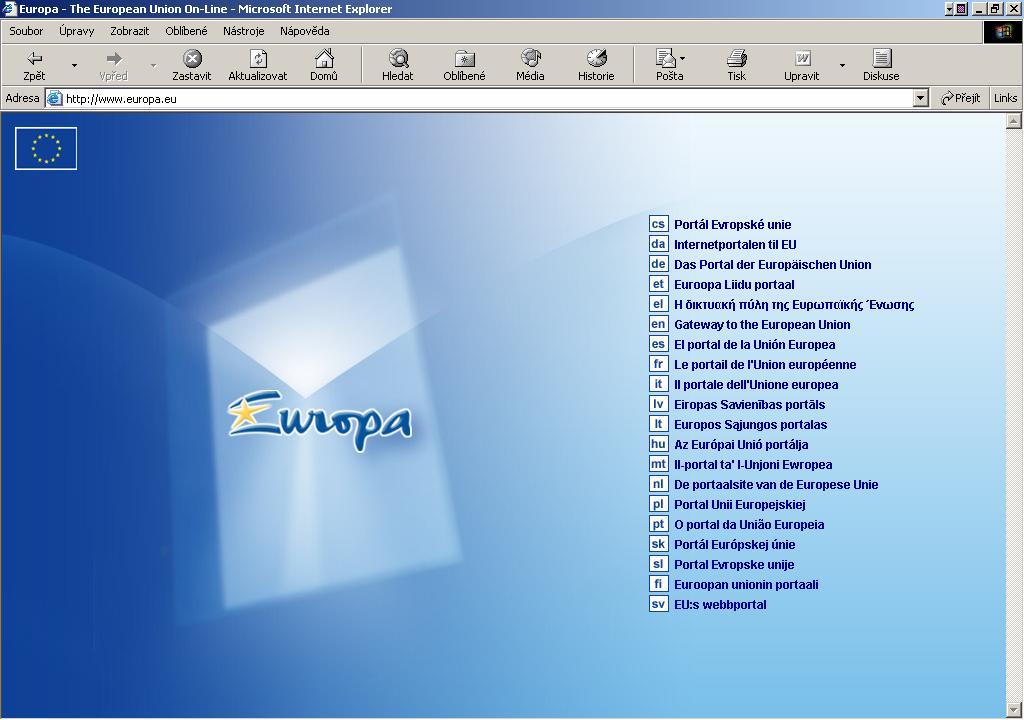Viewport: 1024px width, 720px height.
Task: Open the Média toolbar icon
Action: tap(531, 58)
